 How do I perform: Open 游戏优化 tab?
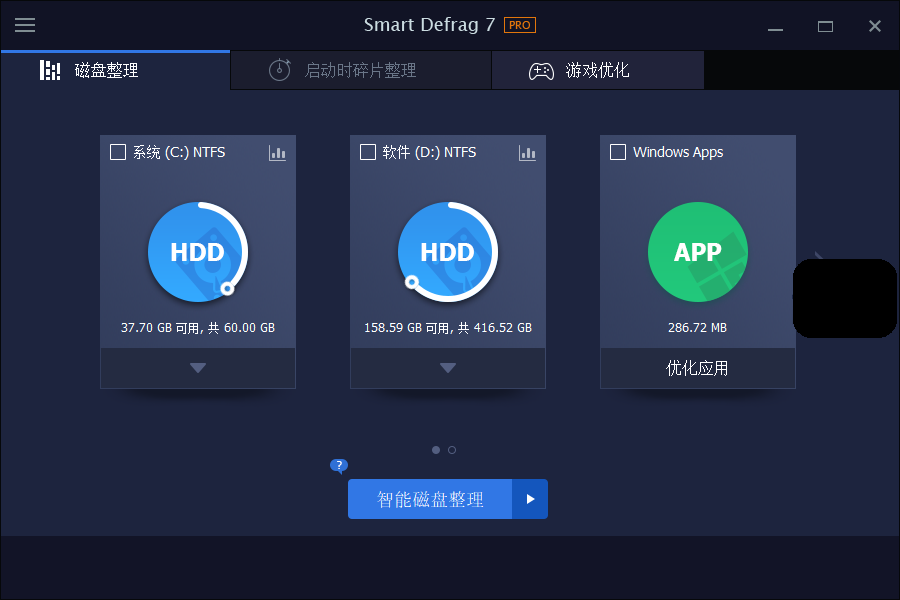click(x=598, y=70)
